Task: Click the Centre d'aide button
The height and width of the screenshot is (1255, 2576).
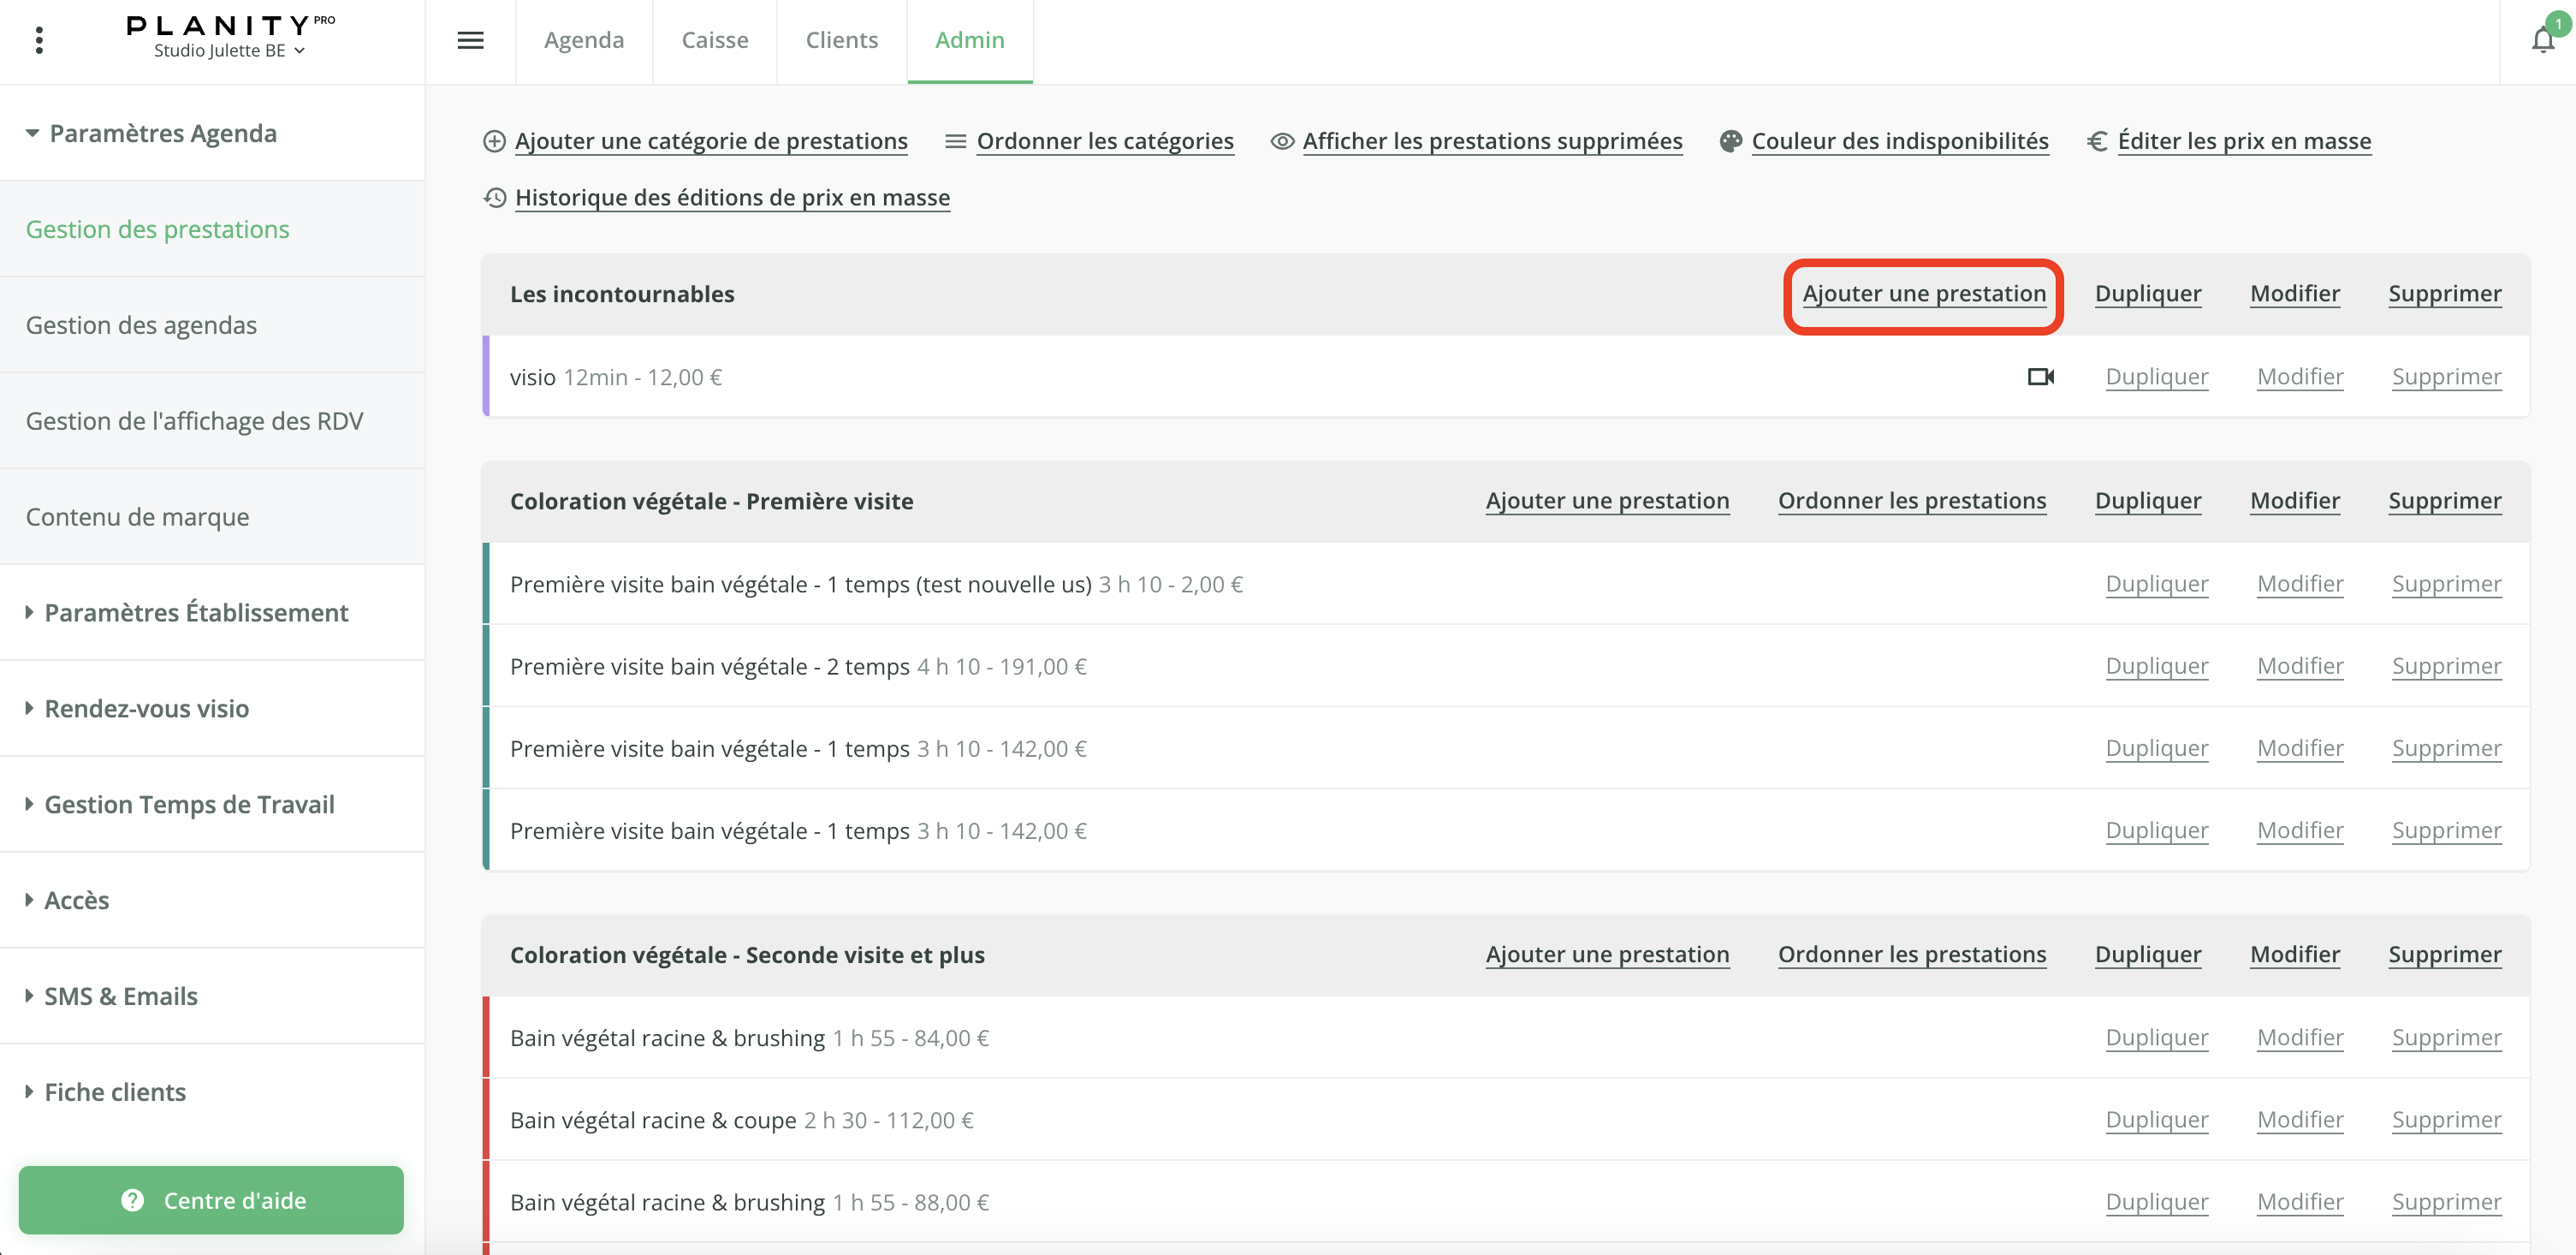Action: pos(211,1200)
